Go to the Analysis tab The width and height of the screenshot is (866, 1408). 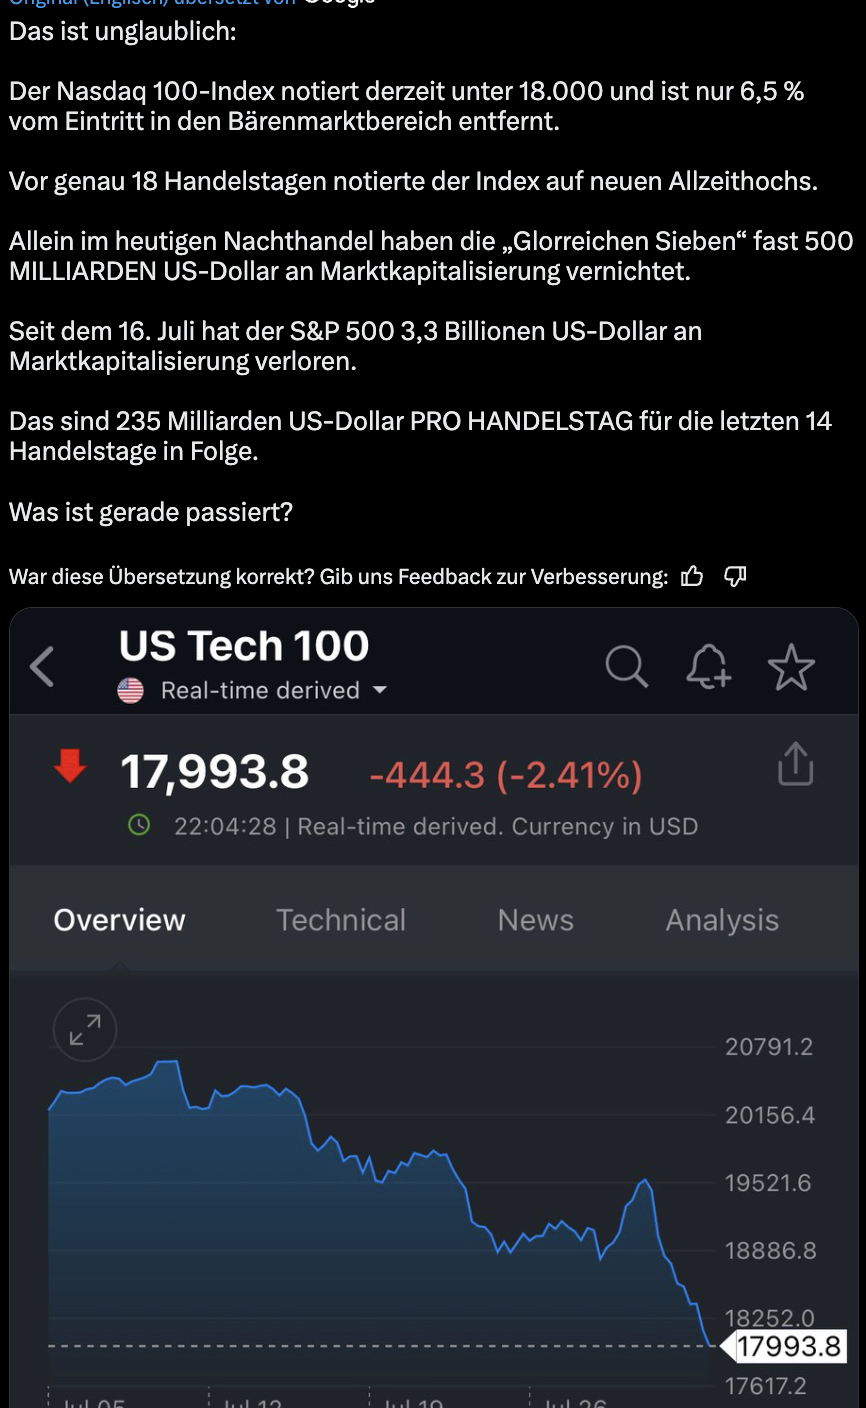(722, 920)
